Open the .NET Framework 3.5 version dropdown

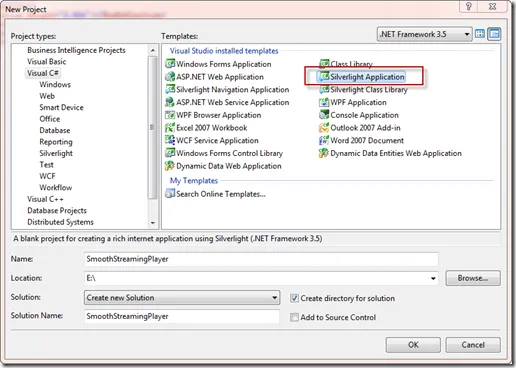pos(425,34)
